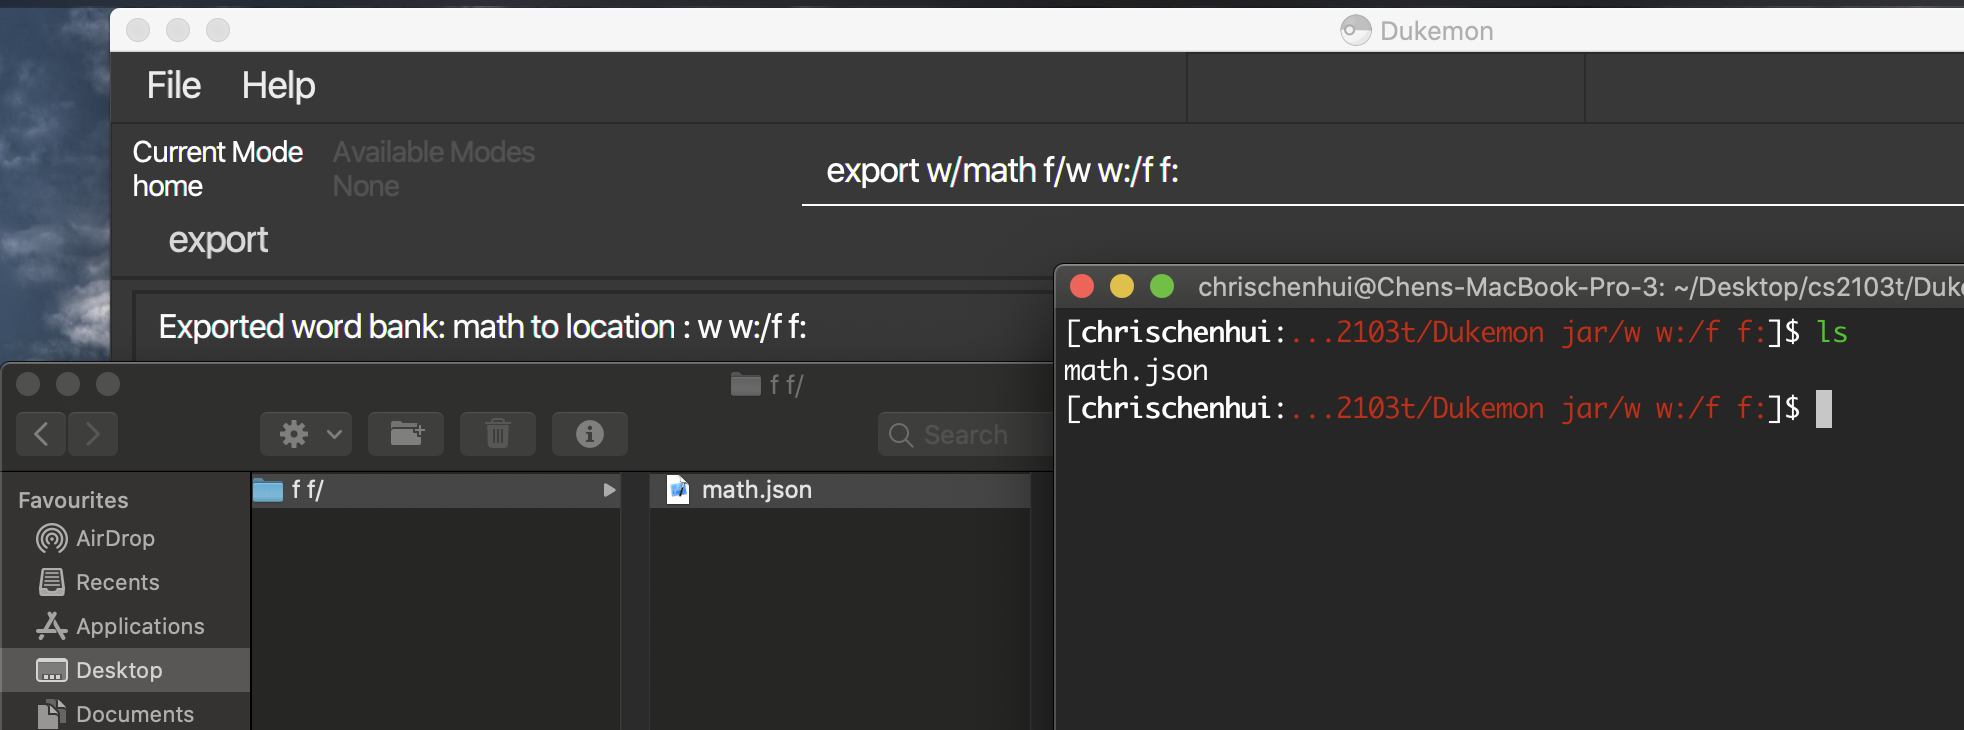Click the 'Exported word bank' result message
This screenshot has height=730, width=1964.
pos(482,327)
